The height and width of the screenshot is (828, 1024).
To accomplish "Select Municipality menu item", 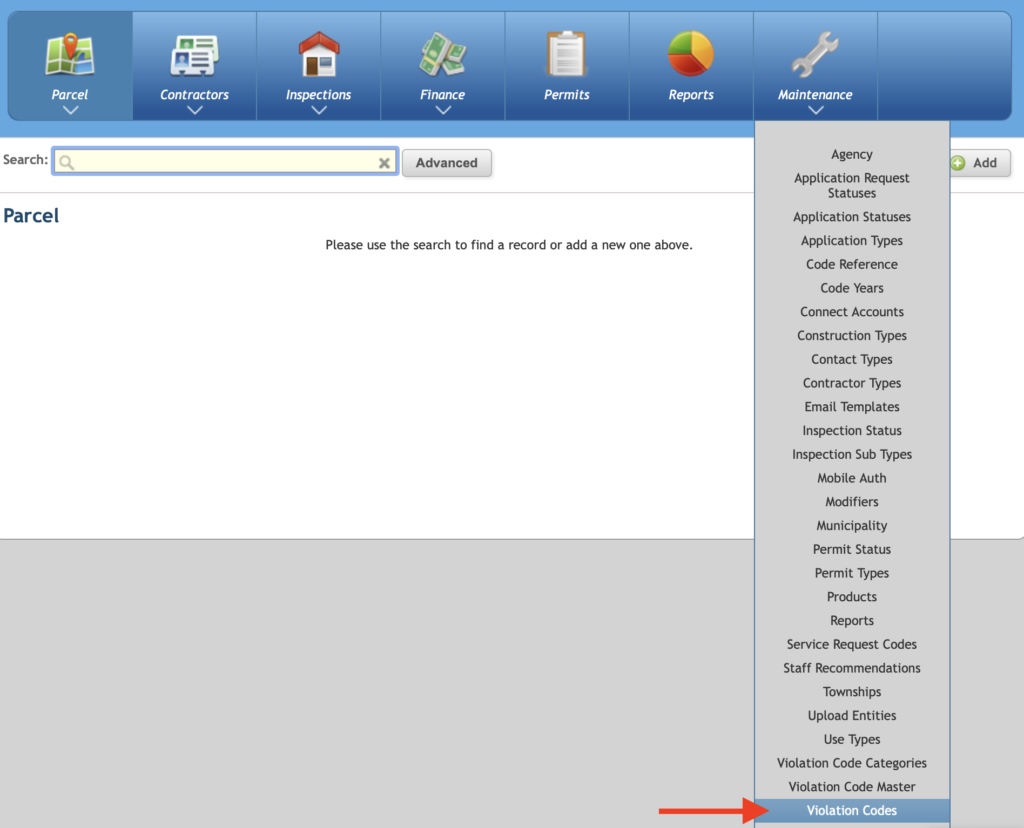I will coord(852,526).
